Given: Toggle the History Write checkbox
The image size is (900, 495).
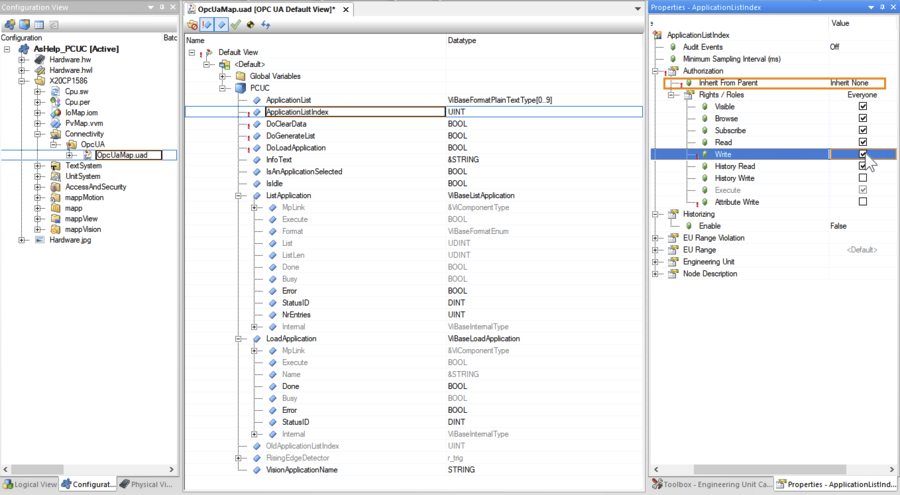Looking at the screenshot, I should (863, 178).
